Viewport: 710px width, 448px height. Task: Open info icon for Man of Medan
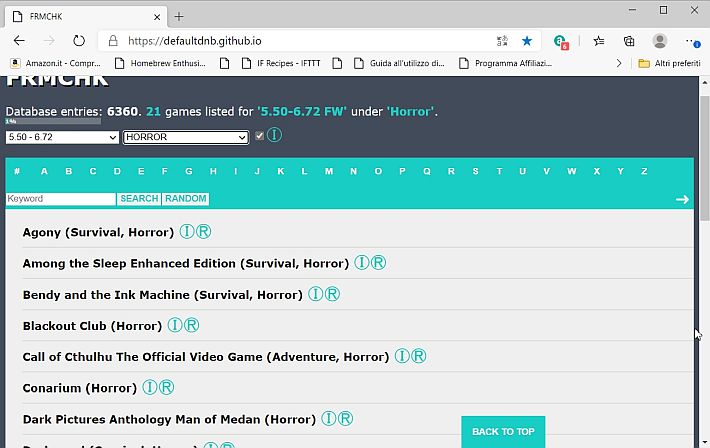pyautogui.click(x=328, y=418)
